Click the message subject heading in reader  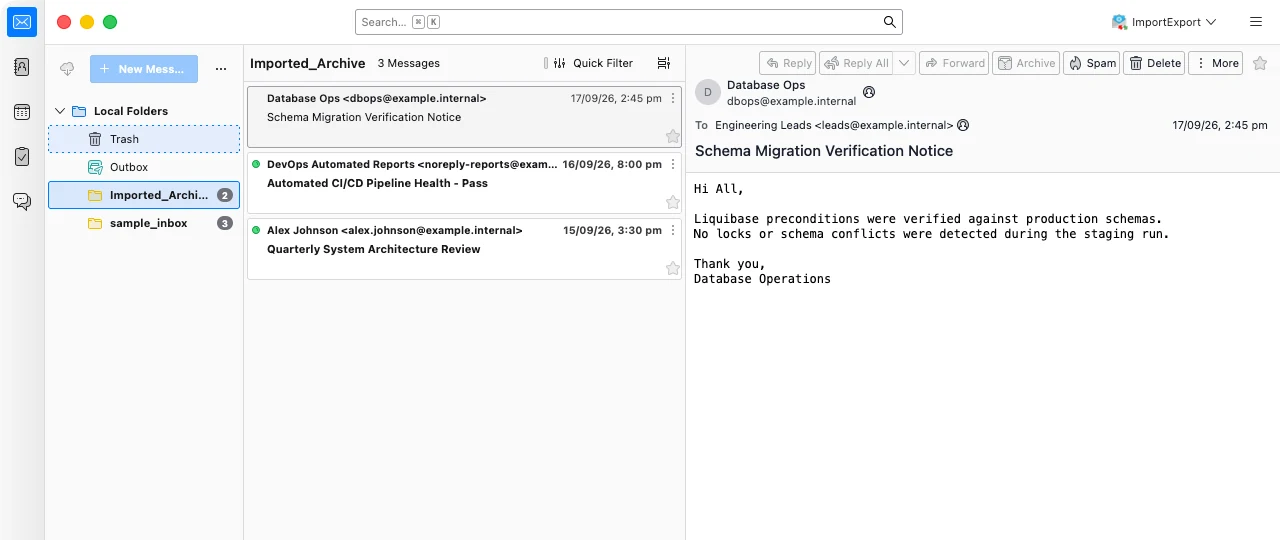pyautogui.click(x=824, y=151)
